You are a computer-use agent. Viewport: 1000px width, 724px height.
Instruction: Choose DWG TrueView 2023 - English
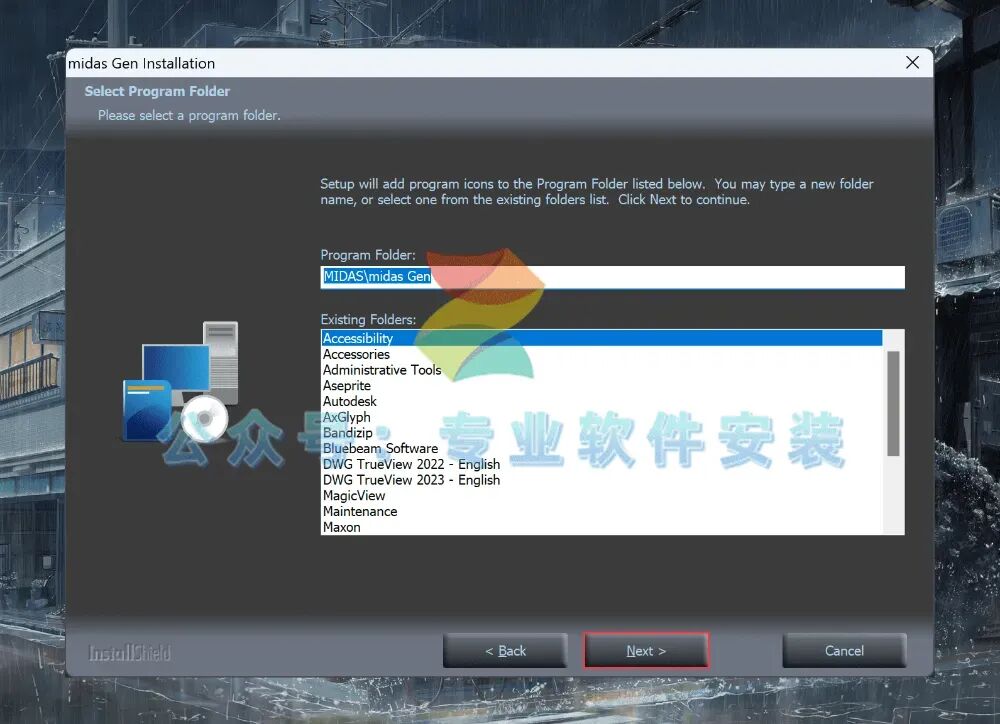(x=601, y=480)
